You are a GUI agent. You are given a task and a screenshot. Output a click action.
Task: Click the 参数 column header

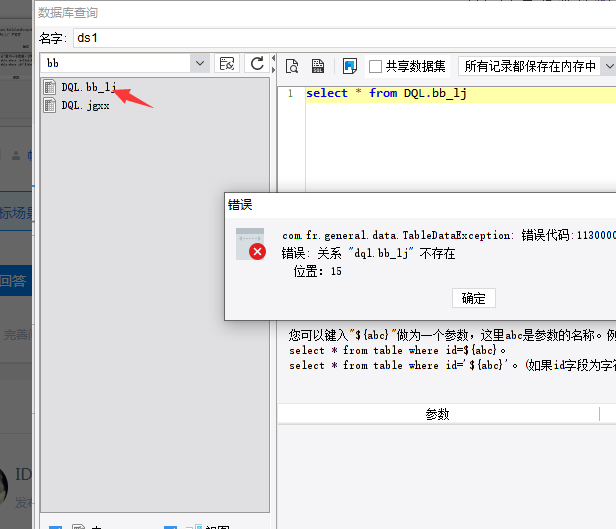(437, 414)
